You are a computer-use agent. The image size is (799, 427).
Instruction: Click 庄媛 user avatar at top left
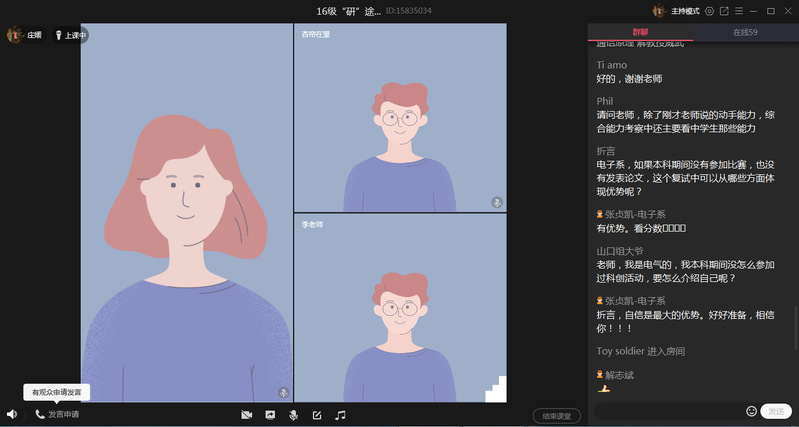pos(15,34)
